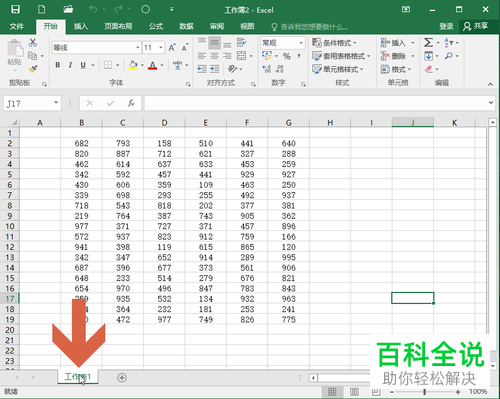
Task: Click the Decrease Indent icon
Action: click(x=202, y=69)
